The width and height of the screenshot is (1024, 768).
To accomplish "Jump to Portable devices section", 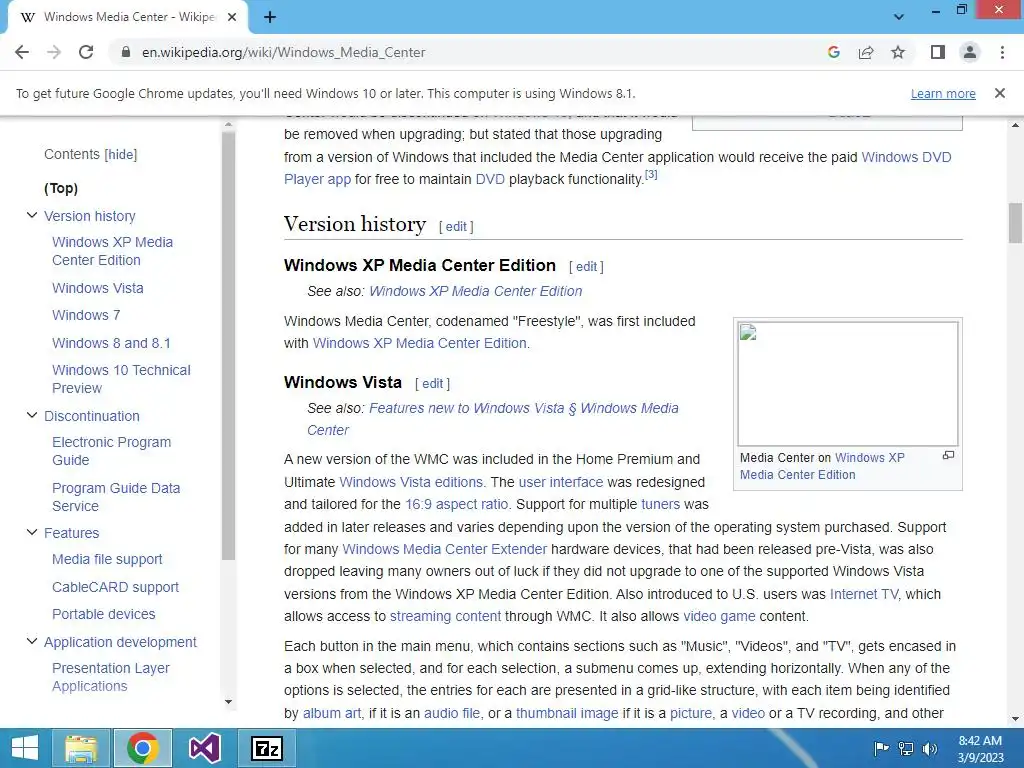I will pyautogui.click(x=103, y=615).
